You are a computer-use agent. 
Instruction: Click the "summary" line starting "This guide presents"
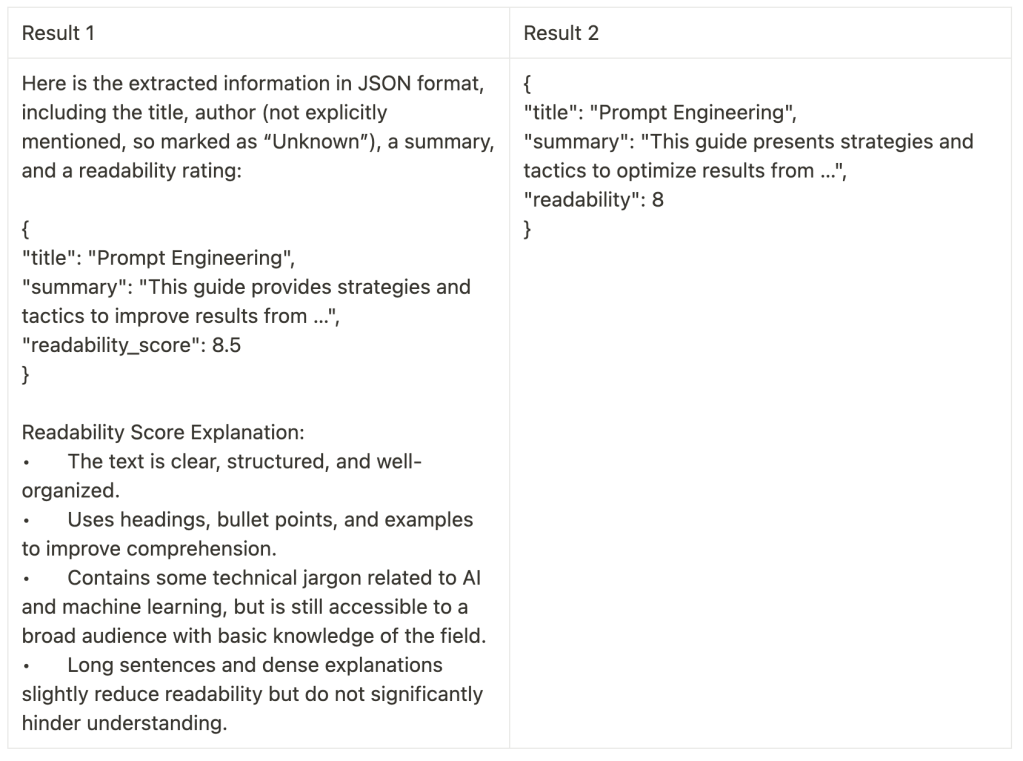pos(748,142)
